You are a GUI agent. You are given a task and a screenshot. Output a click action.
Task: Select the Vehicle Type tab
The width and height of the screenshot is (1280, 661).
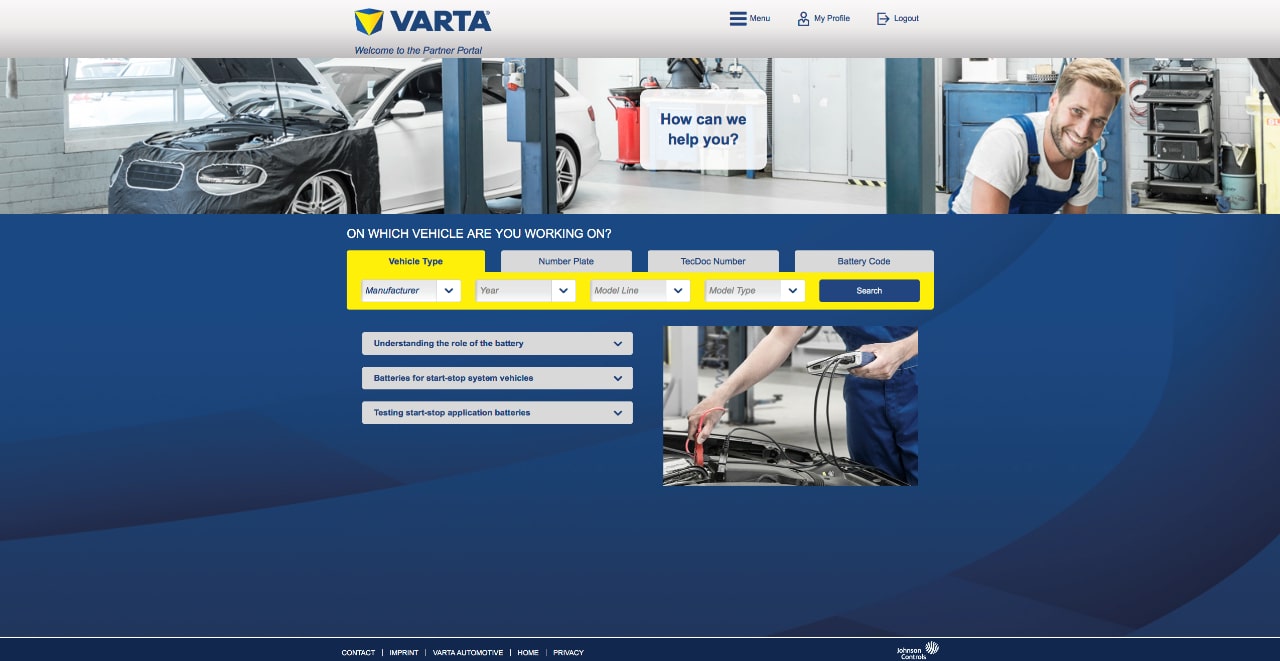click(x=416, y=261)
